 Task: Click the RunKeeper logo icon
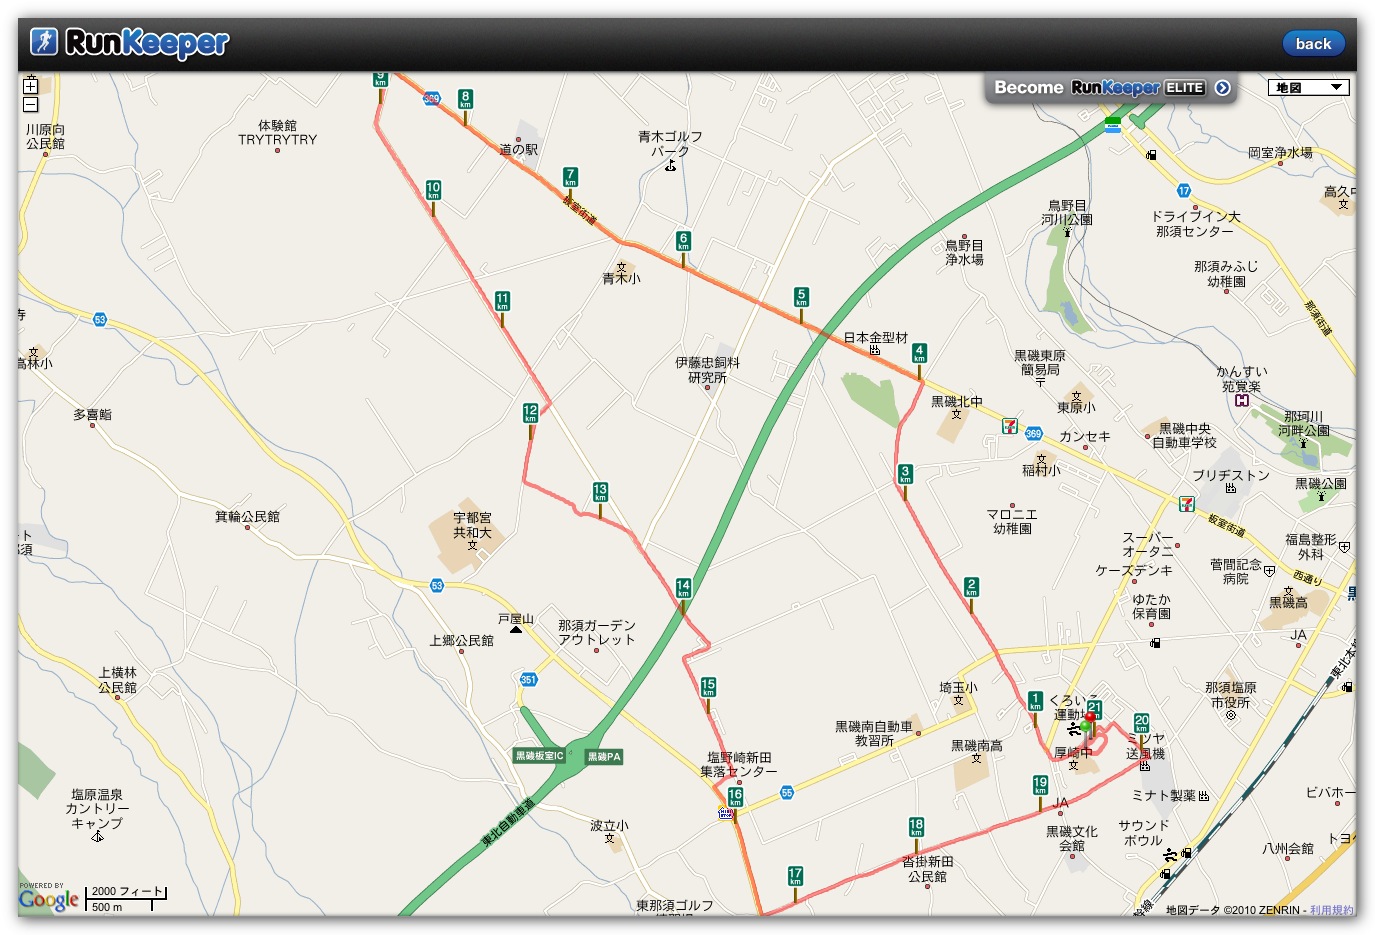pyautogui.click(x=43, y=41)
